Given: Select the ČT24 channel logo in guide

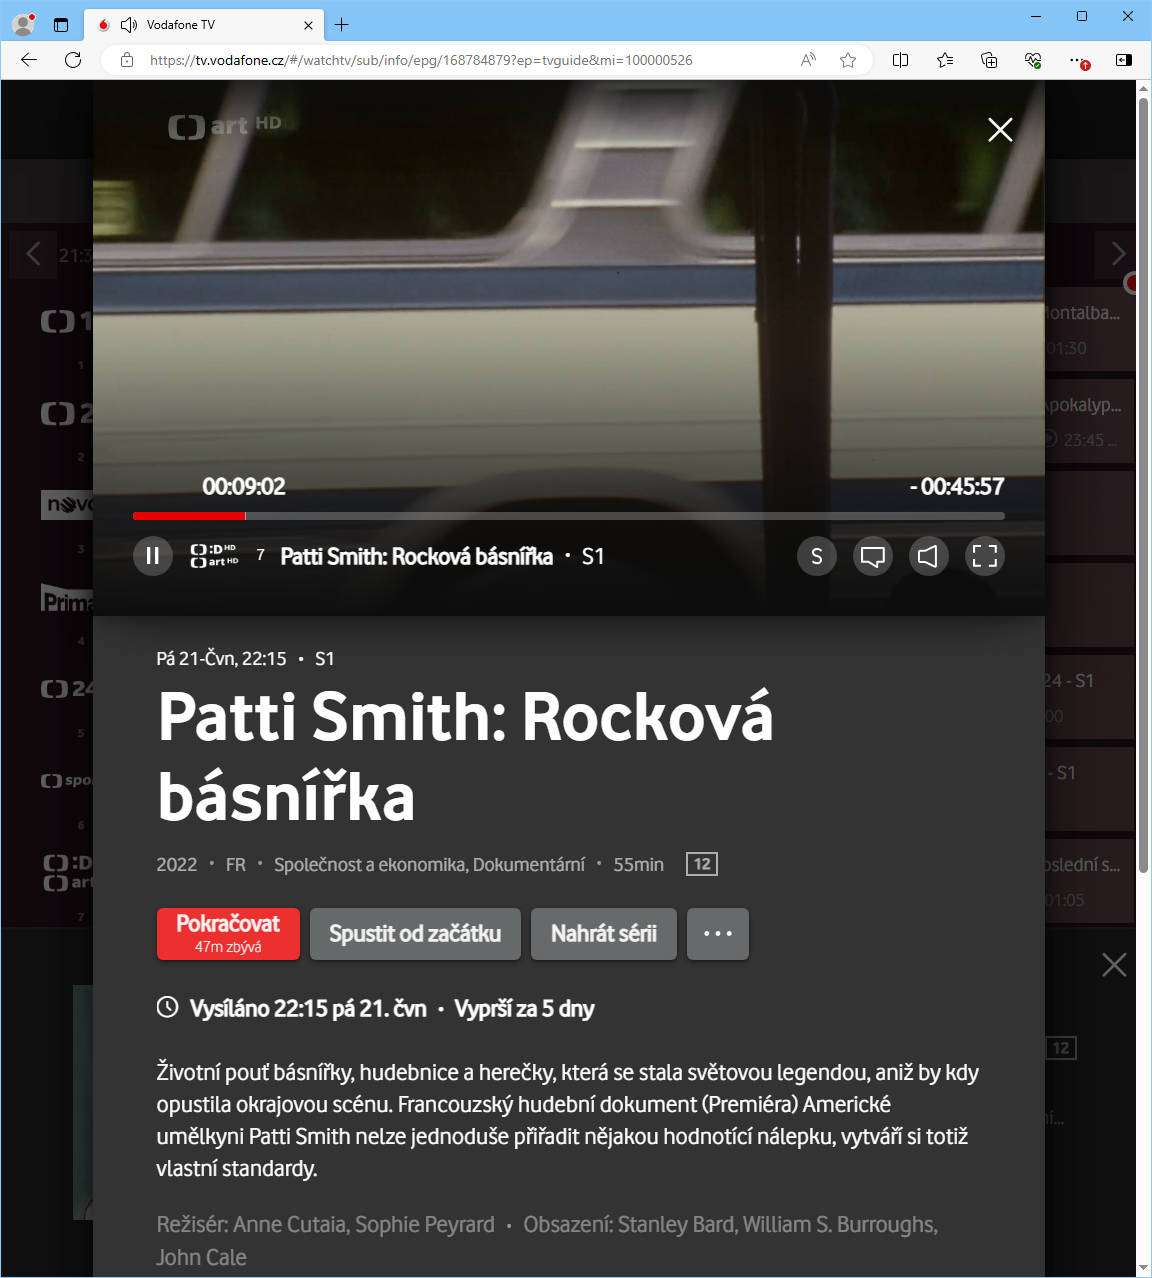Looking at the screenshot, I should tap(66, 689).
